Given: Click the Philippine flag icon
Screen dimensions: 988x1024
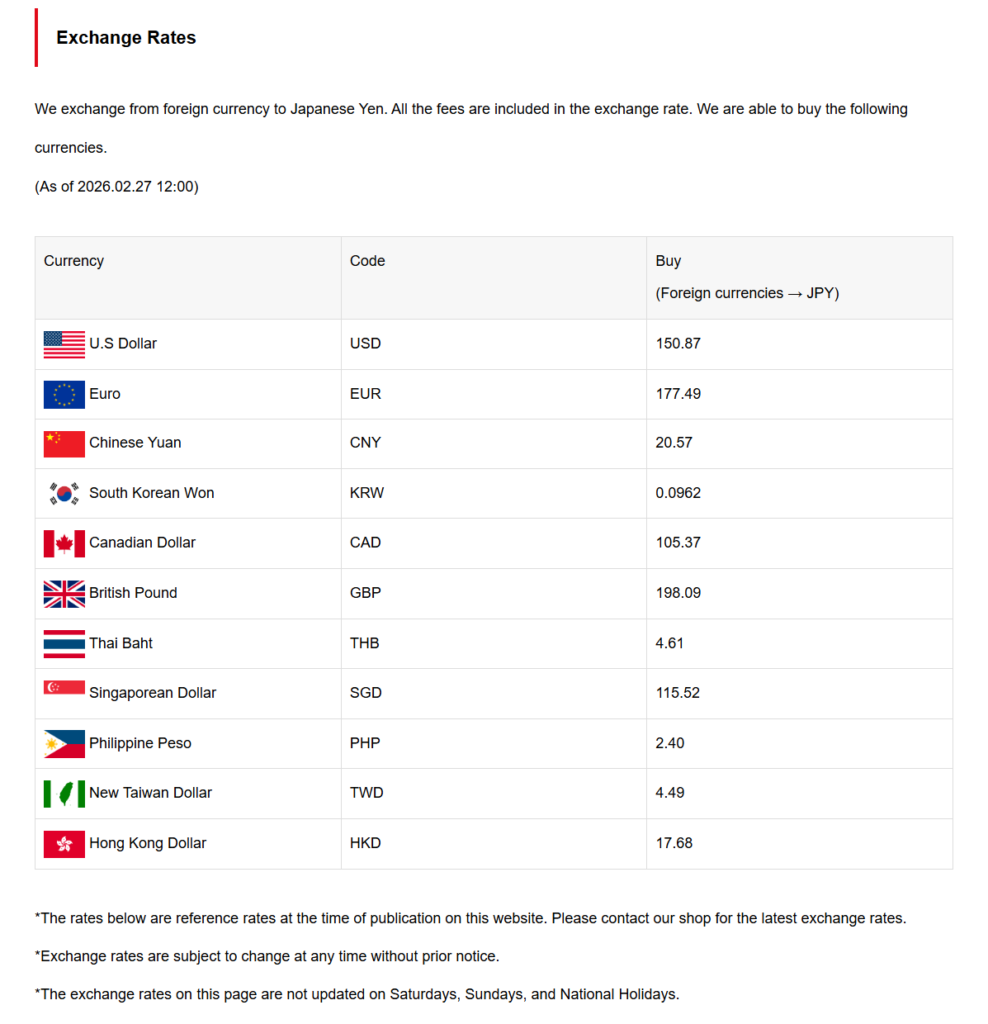Looking at the screenshot, I should coord(64,743).
